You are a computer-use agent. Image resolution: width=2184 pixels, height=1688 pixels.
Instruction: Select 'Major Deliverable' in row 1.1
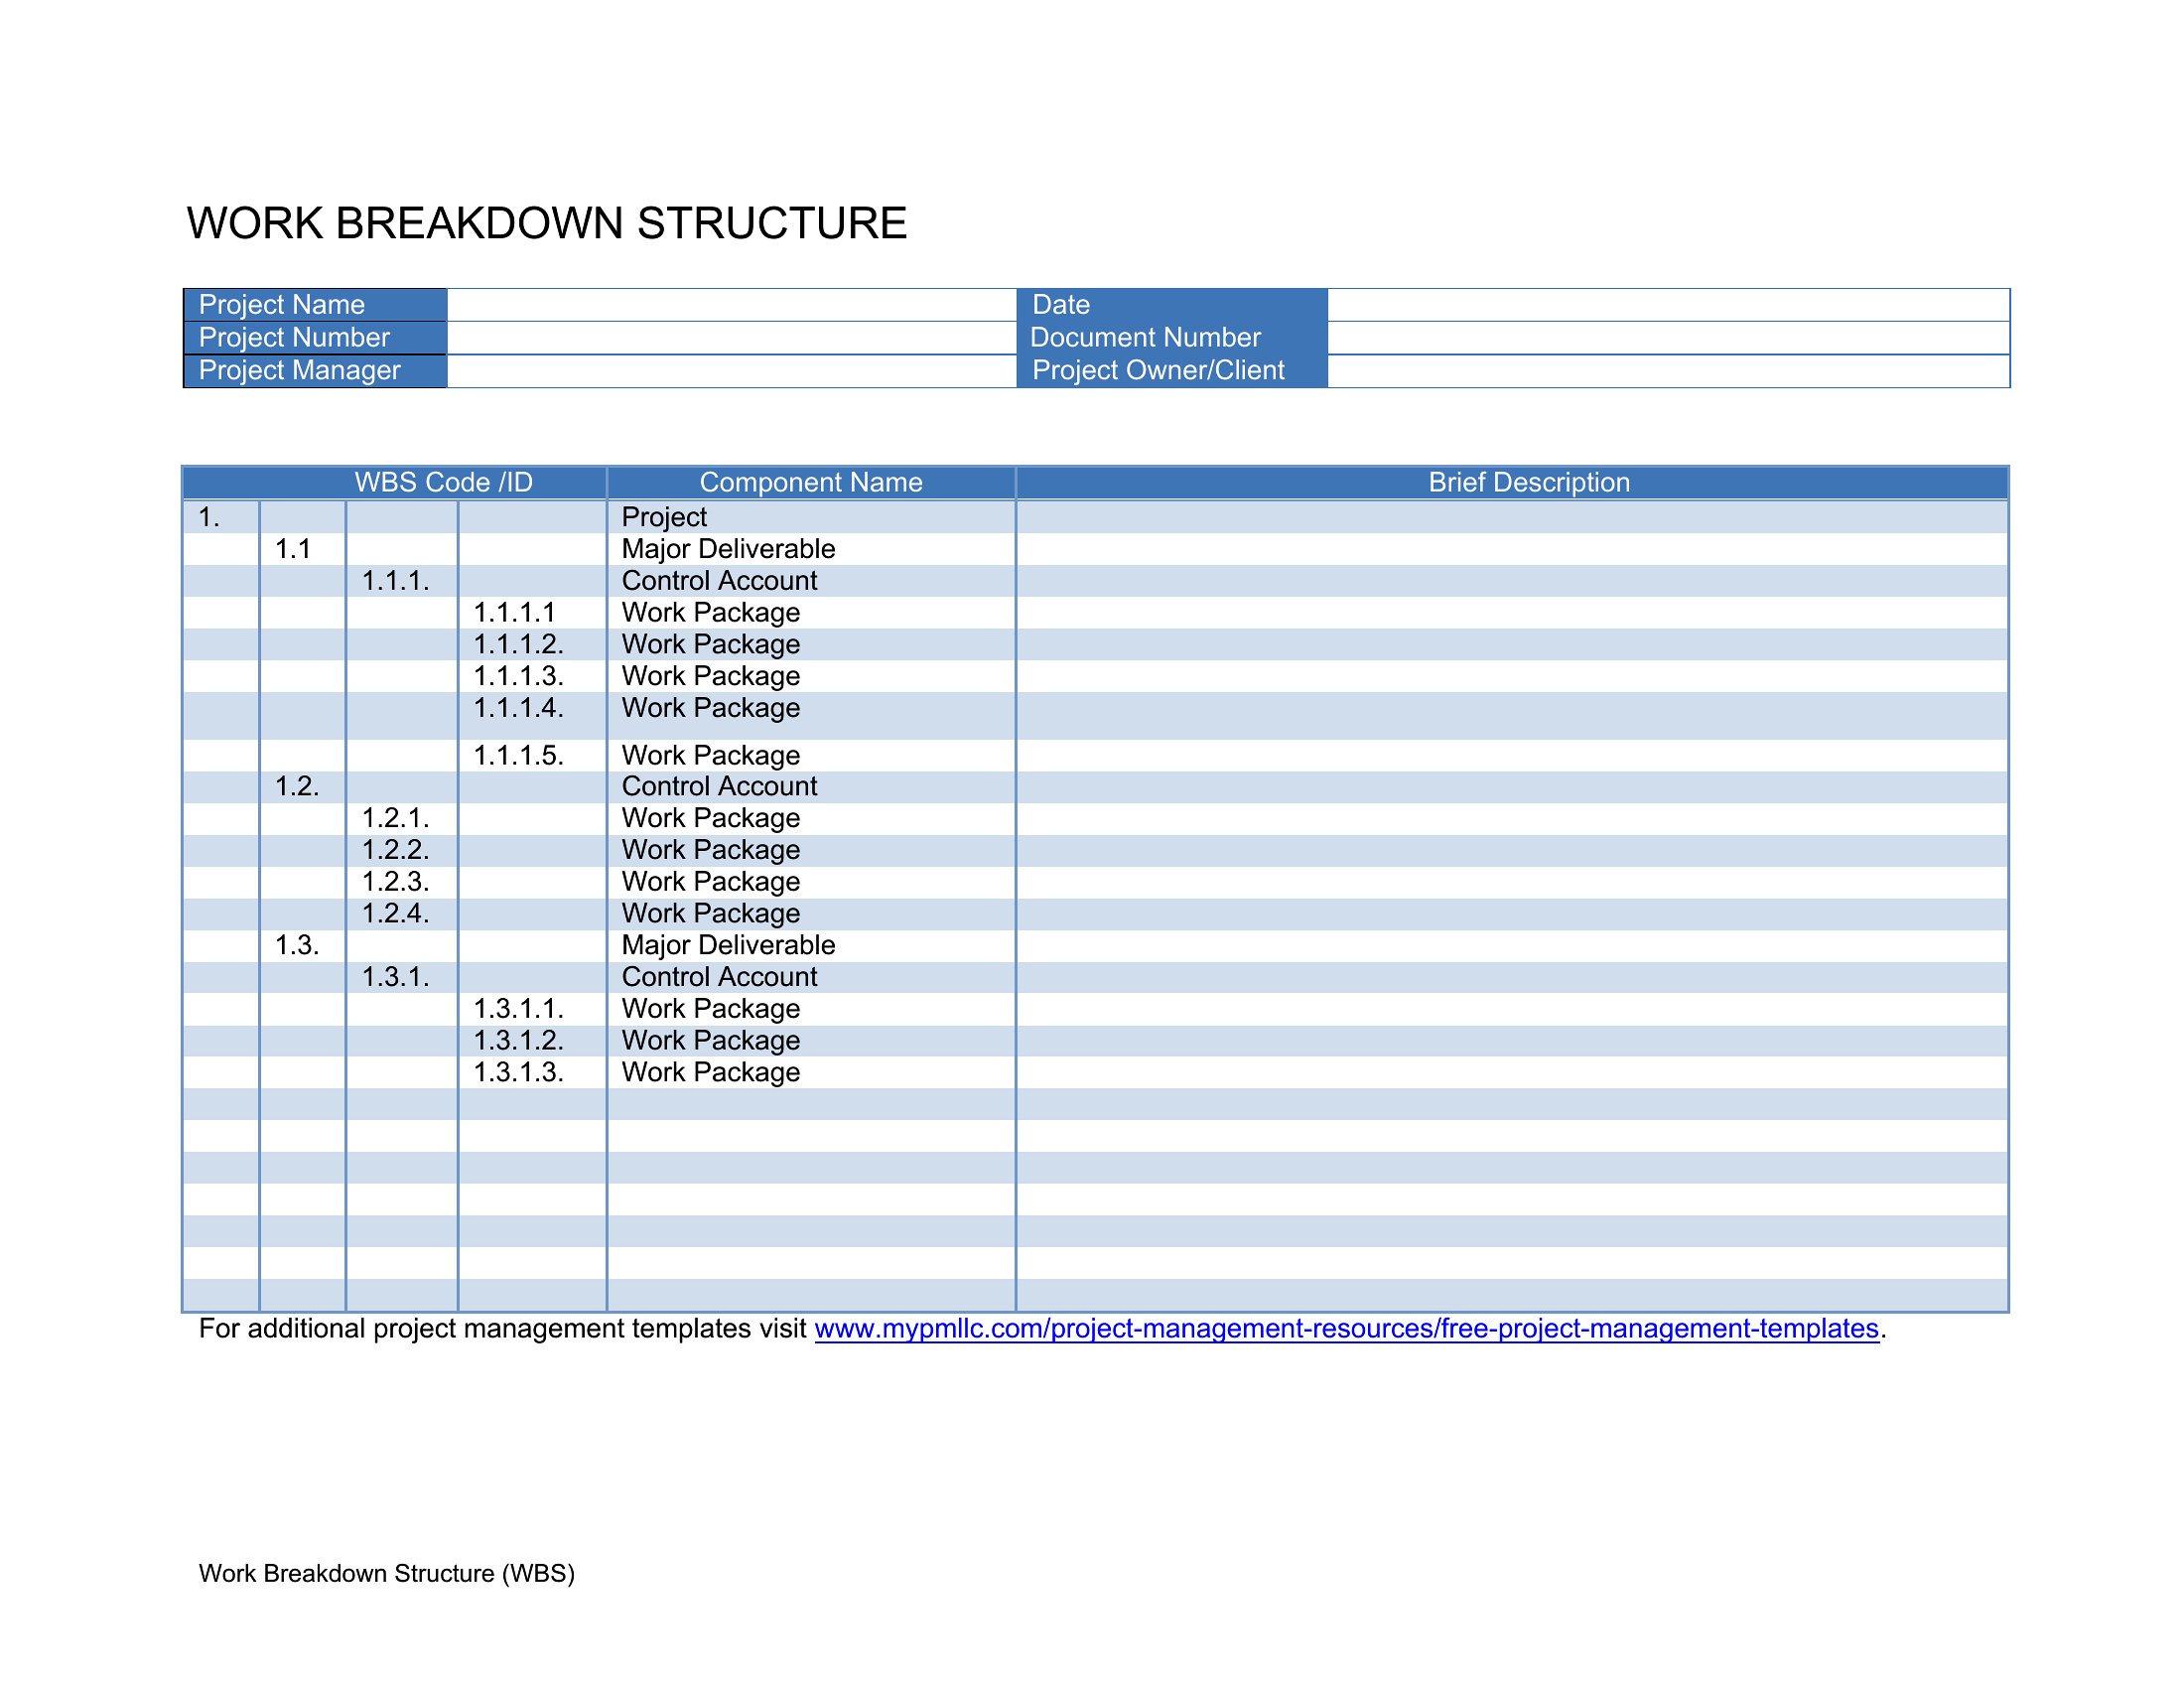[x=811, y=549]
